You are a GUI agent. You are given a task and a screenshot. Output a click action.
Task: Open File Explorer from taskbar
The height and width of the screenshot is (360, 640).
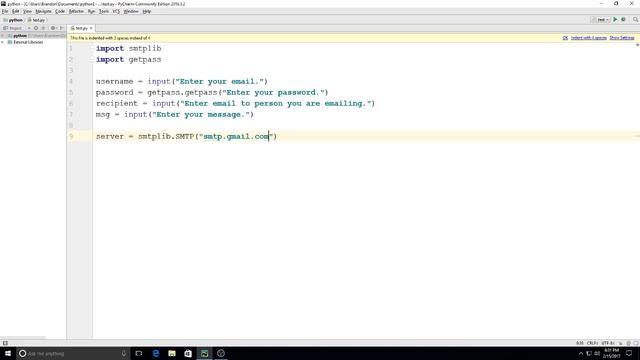(172, 353)
